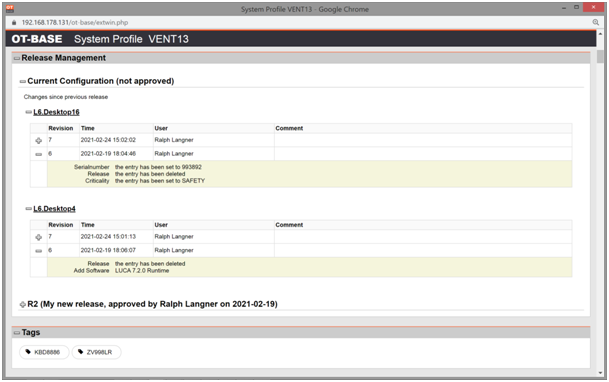The width and height of the screenshot is (609, 382).
Task: Maximize the Chrome window
Action: (x=576, y=7)
